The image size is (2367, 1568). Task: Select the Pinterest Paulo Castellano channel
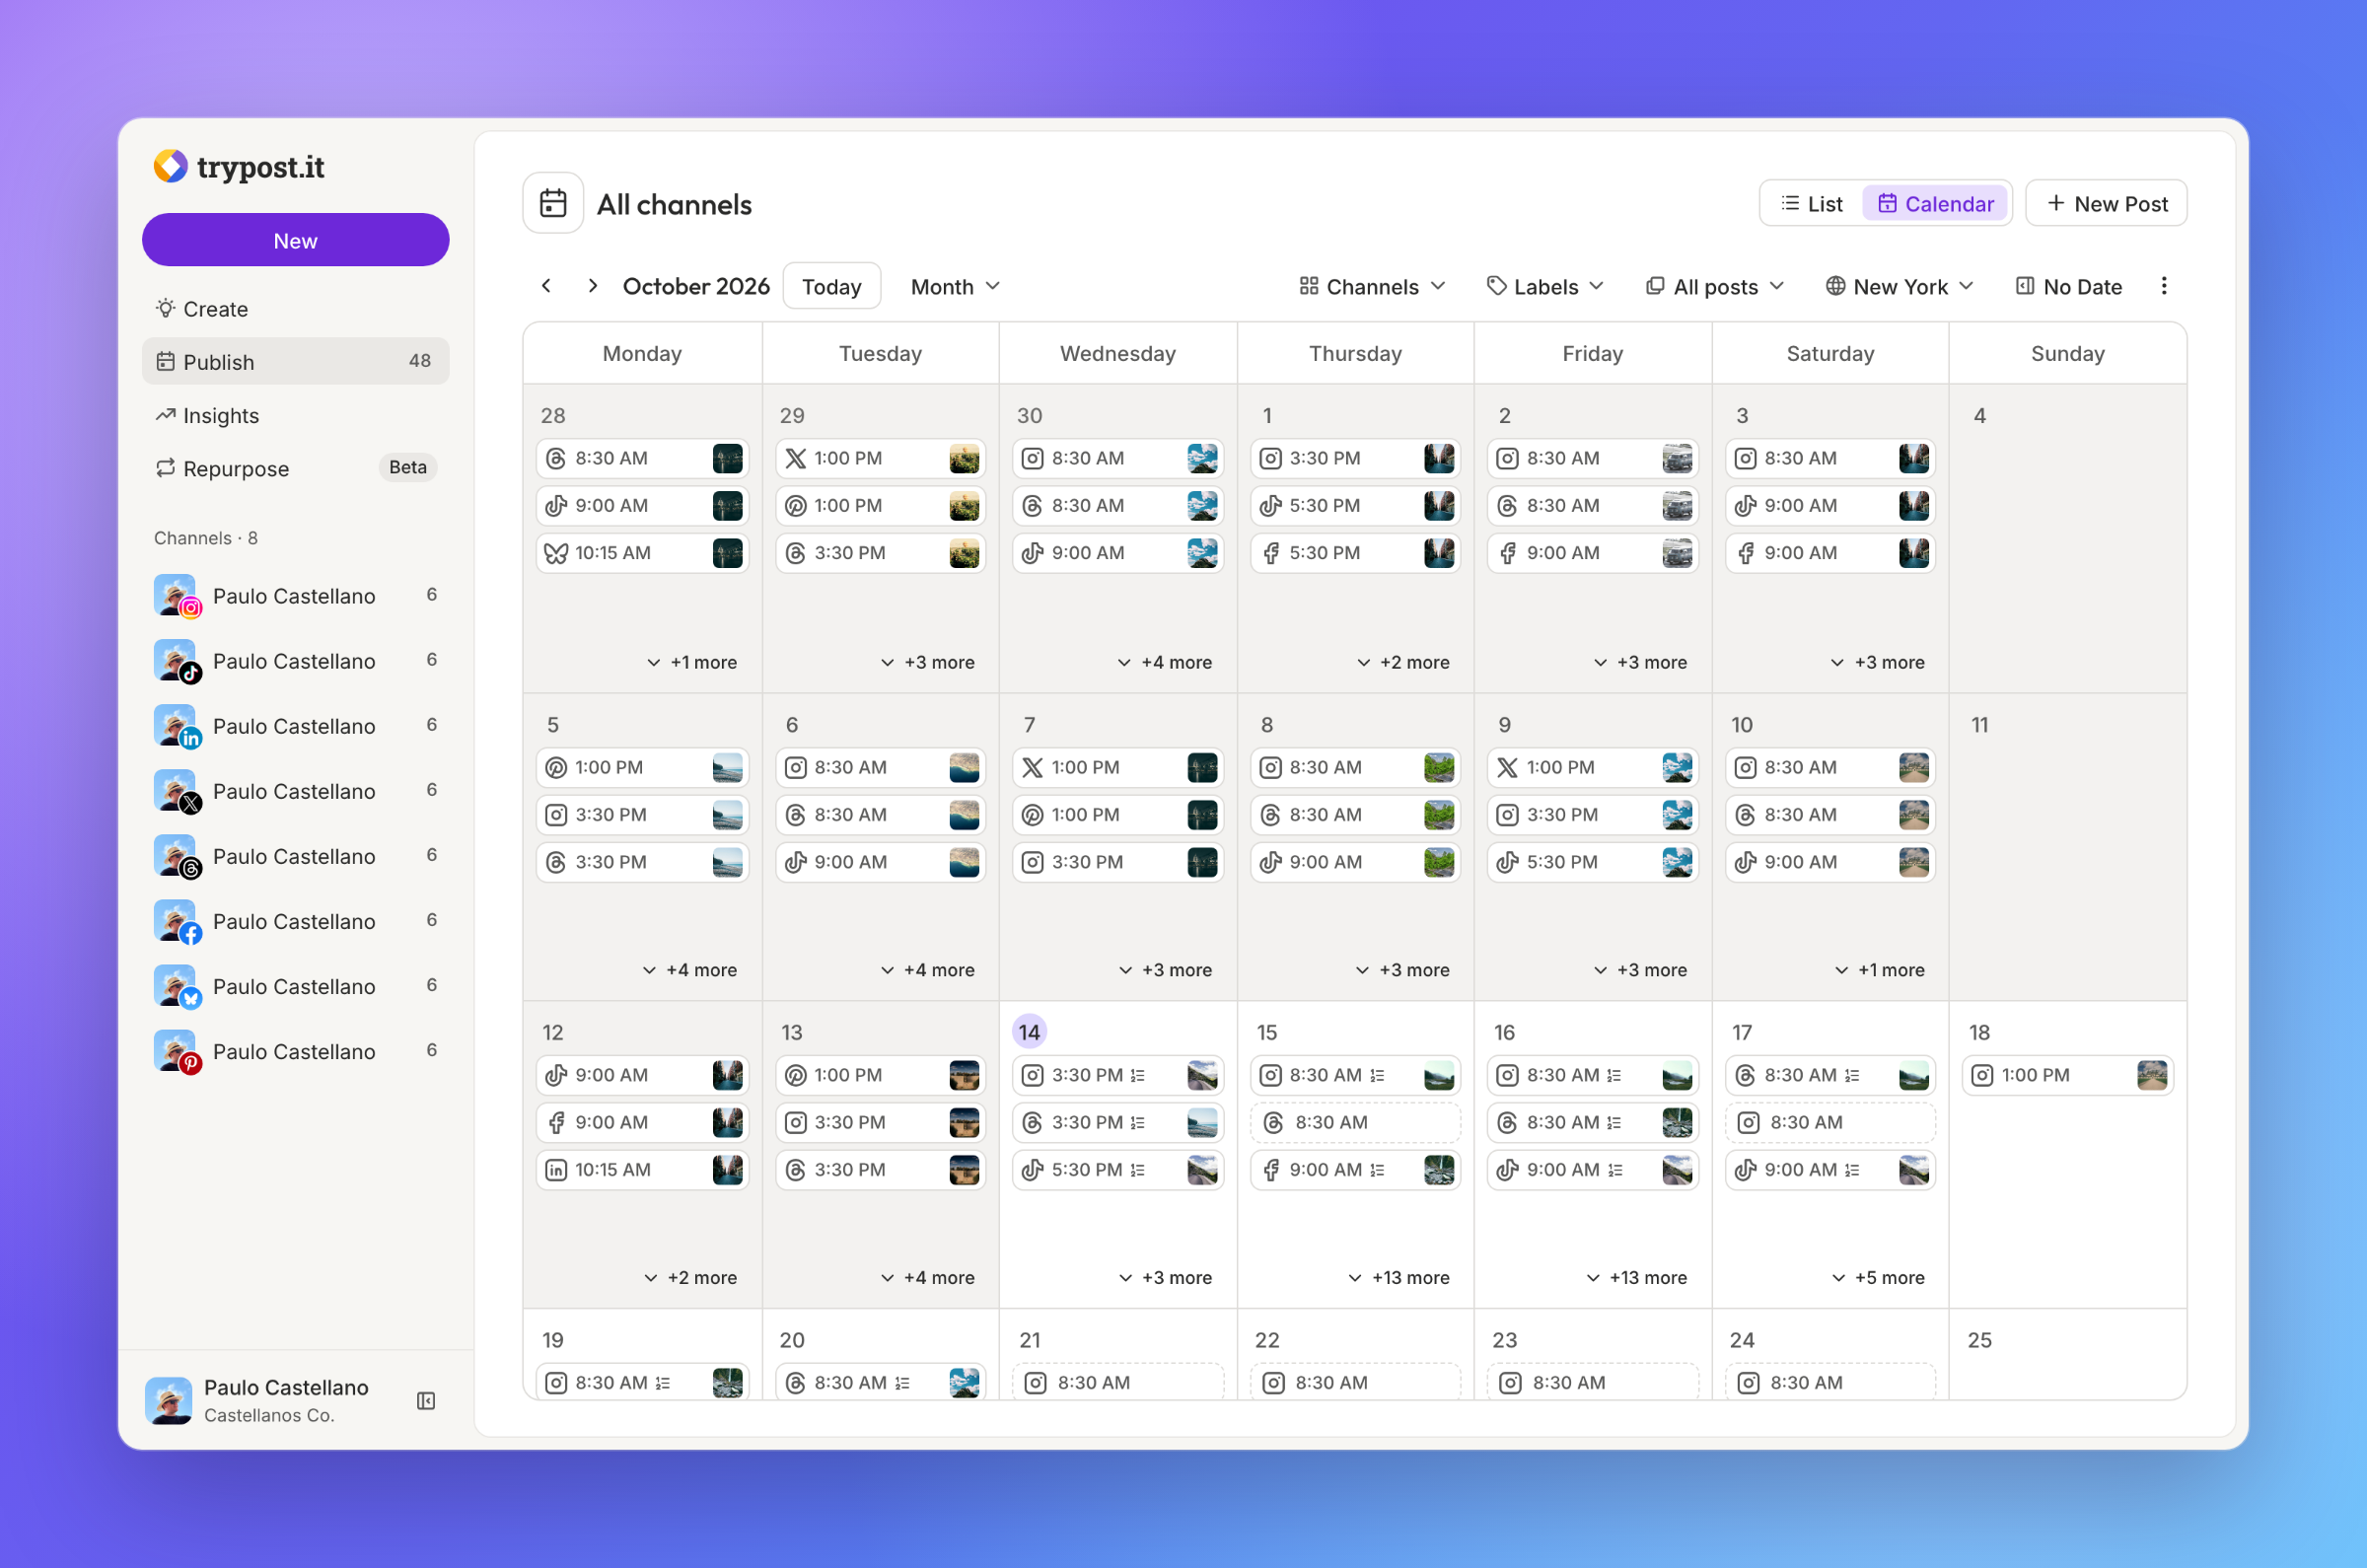tap(296, 1051)
